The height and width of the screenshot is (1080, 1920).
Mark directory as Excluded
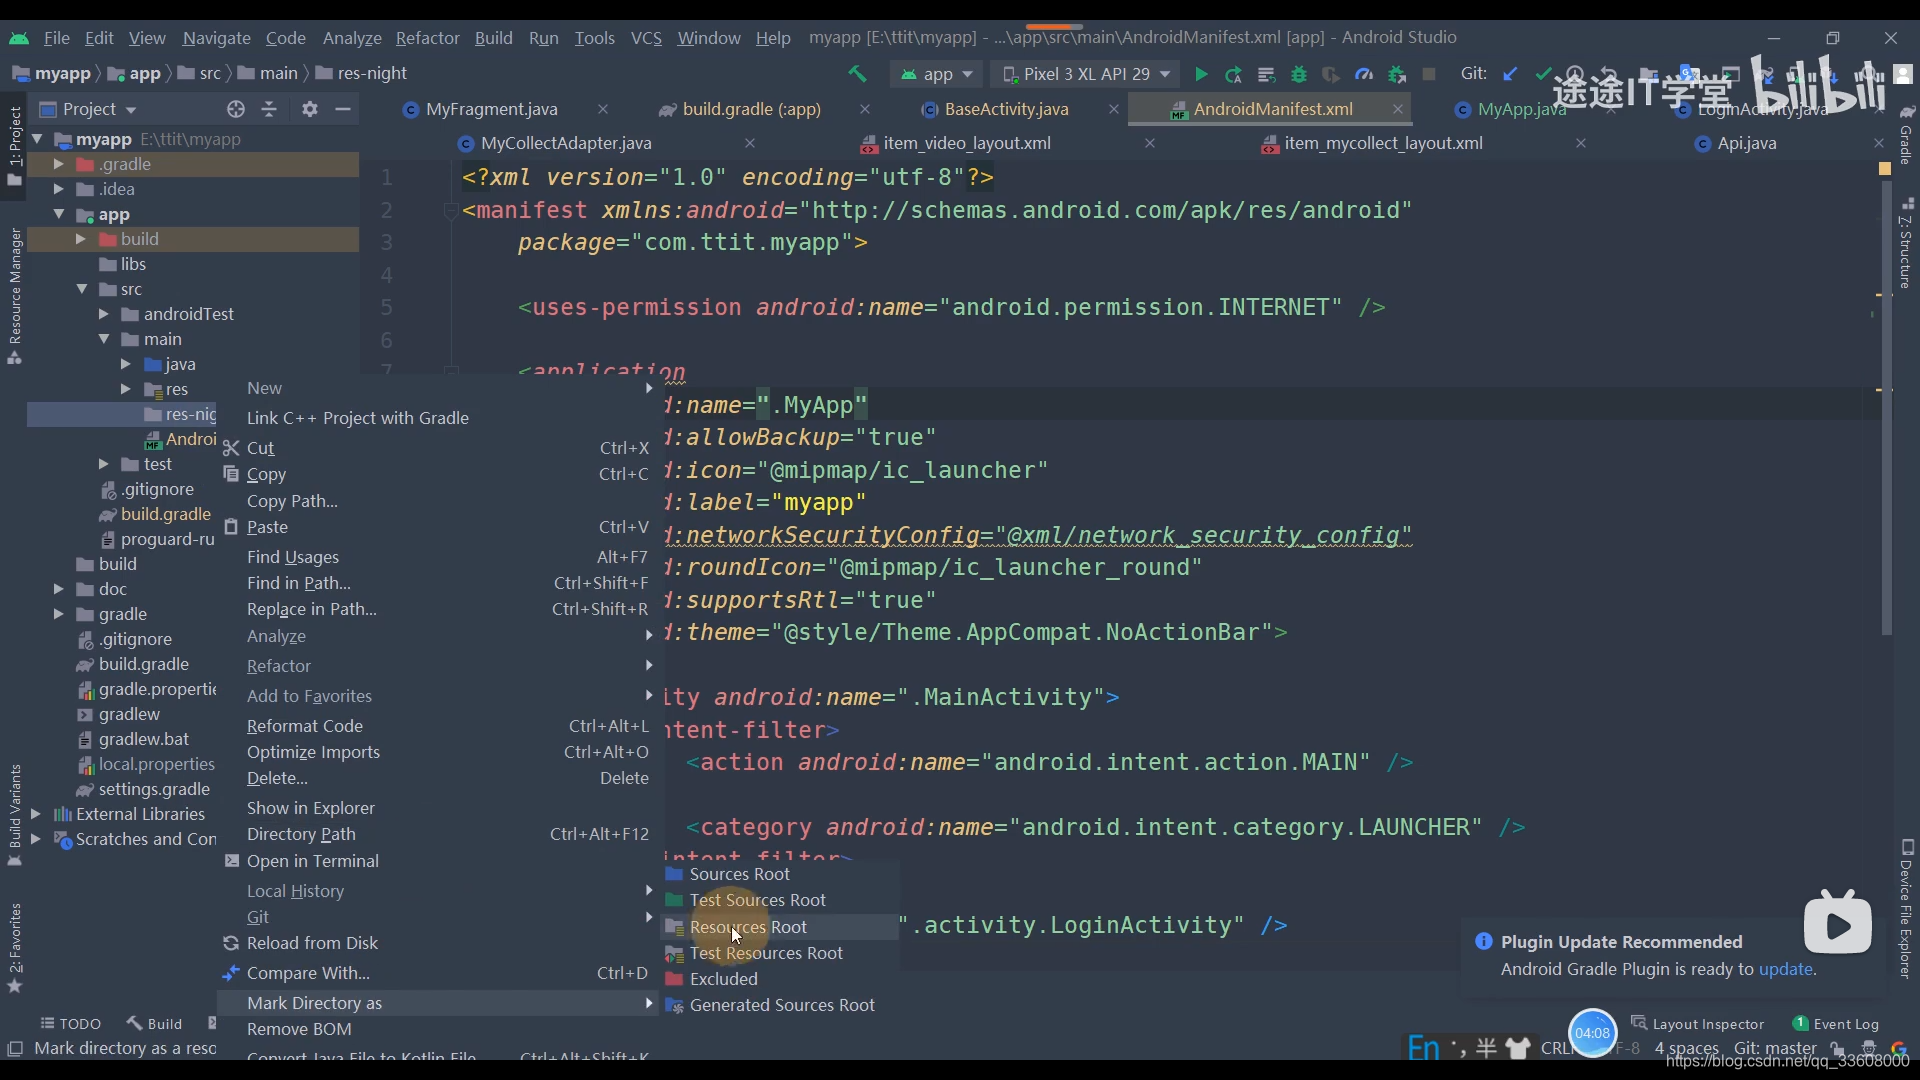780,979
